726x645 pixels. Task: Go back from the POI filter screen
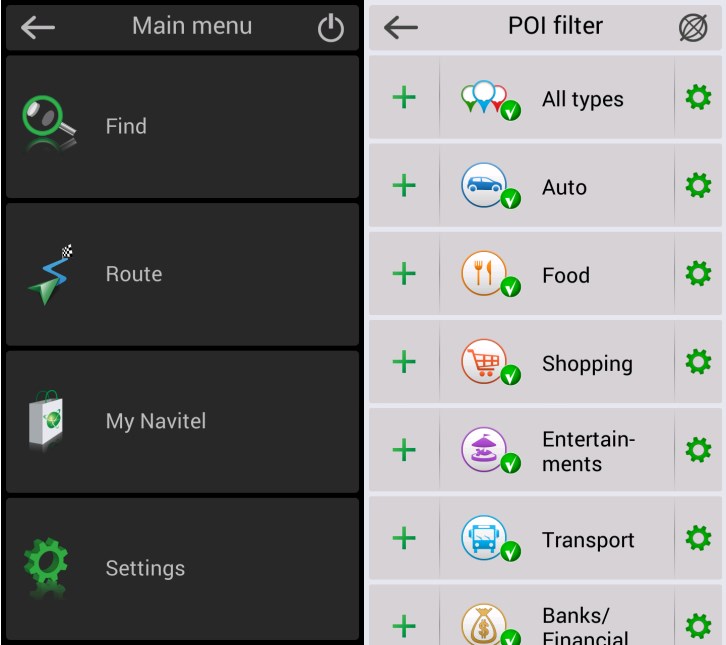pyautogui.click(x=401, y=27)
